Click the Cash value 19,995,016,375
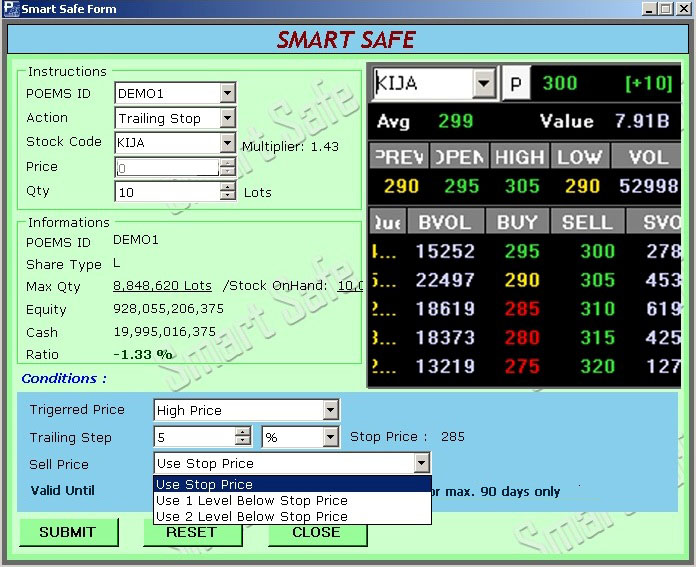 [165, 331]
